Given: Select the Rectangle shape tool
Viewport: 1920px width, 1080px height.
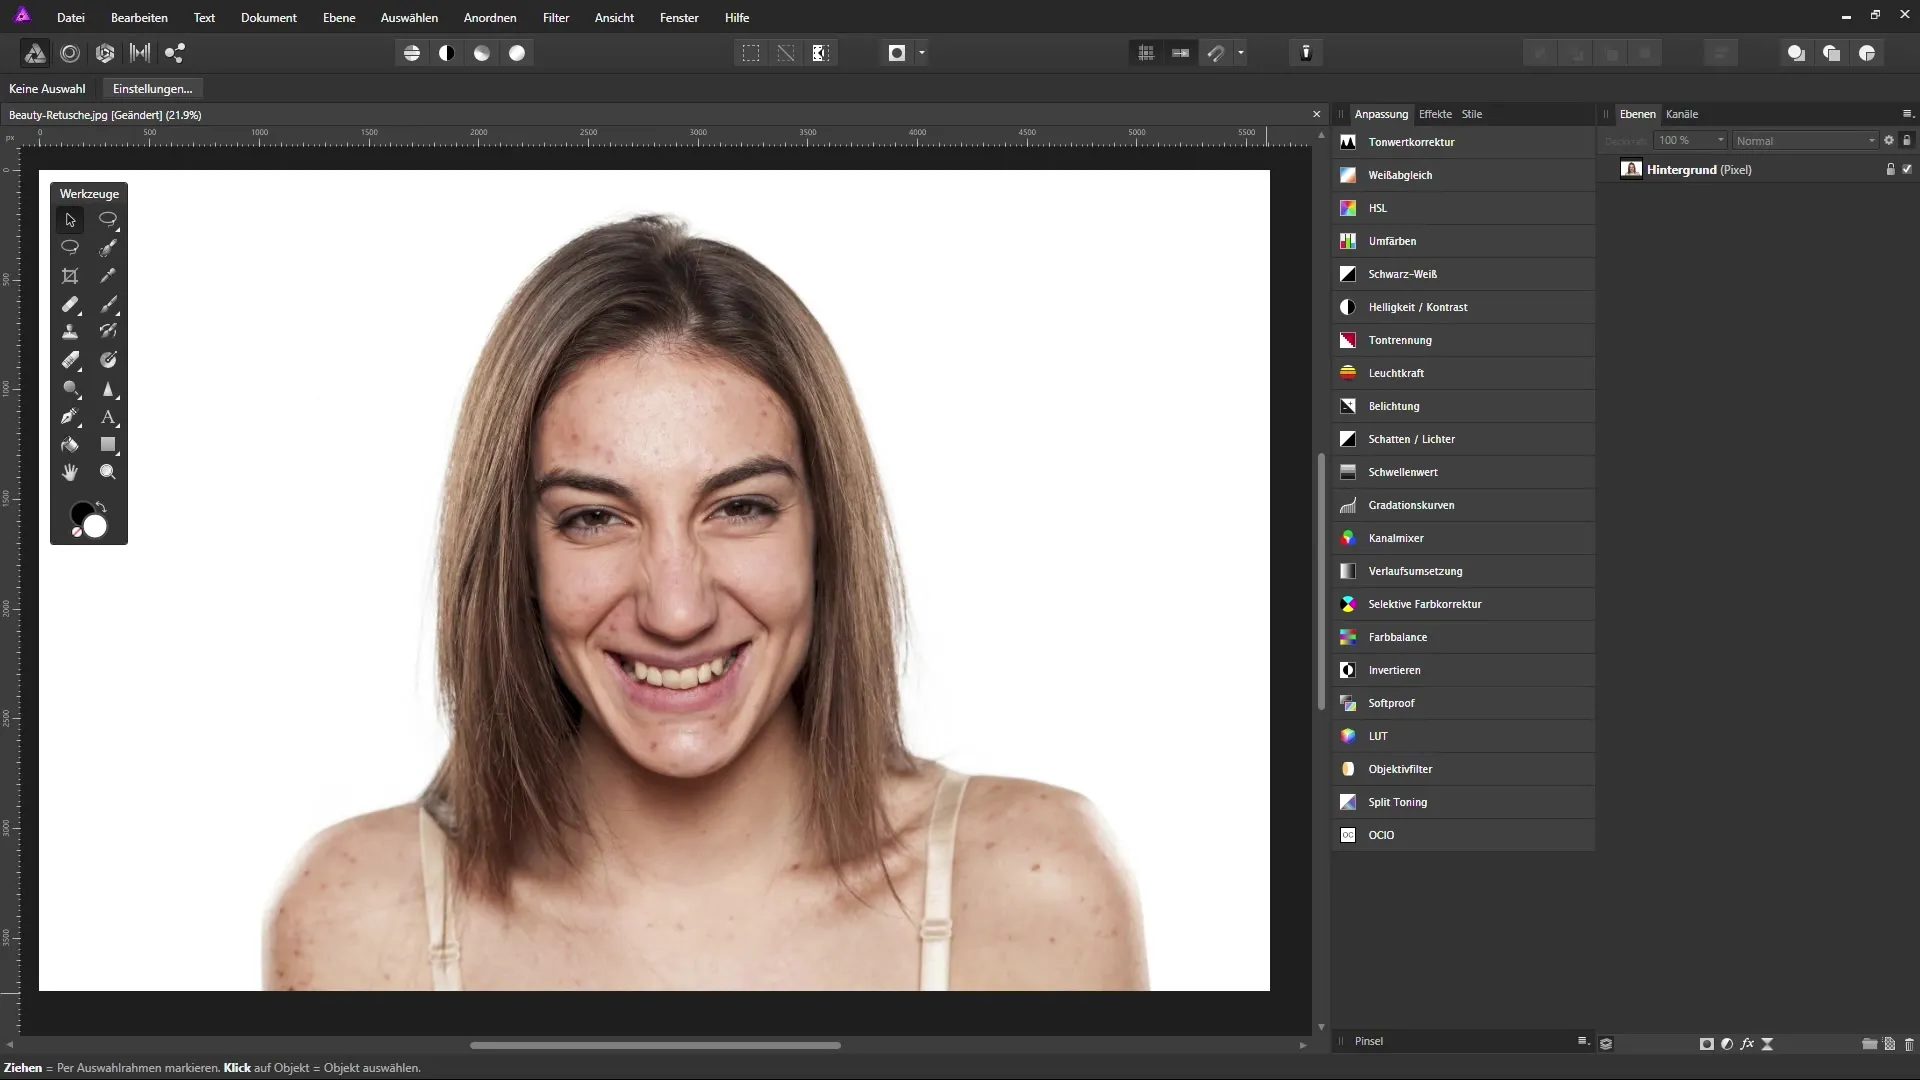Looking at the screenshot, I should pos(108,444).
